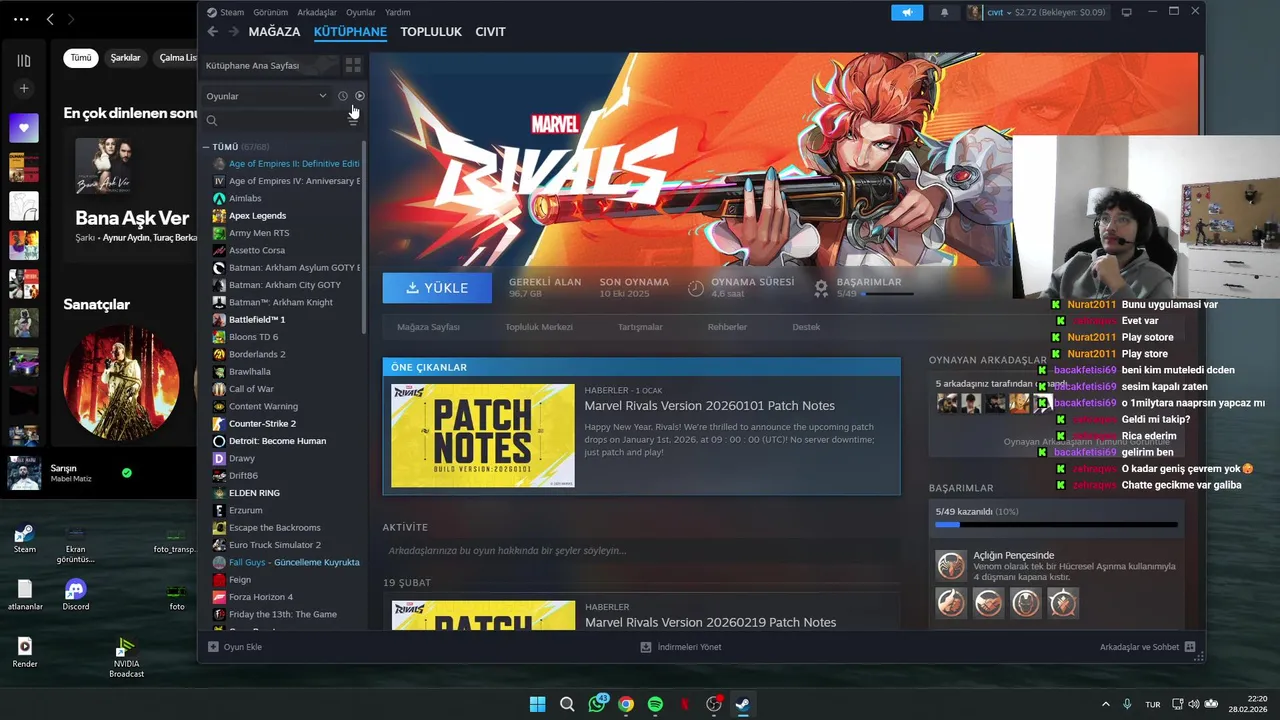The image size is (1280, 720).
Task: Switch the library to grid view icon
Action: coord(353,65)
